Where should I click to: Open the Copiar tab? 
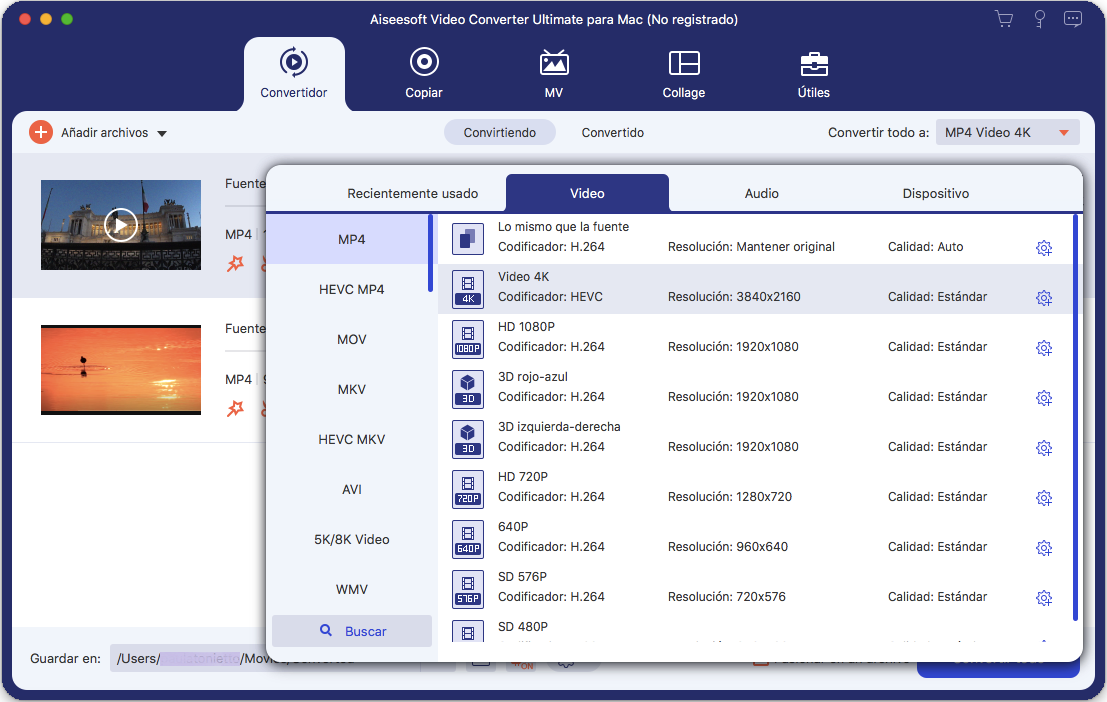[x=424, y=73]
